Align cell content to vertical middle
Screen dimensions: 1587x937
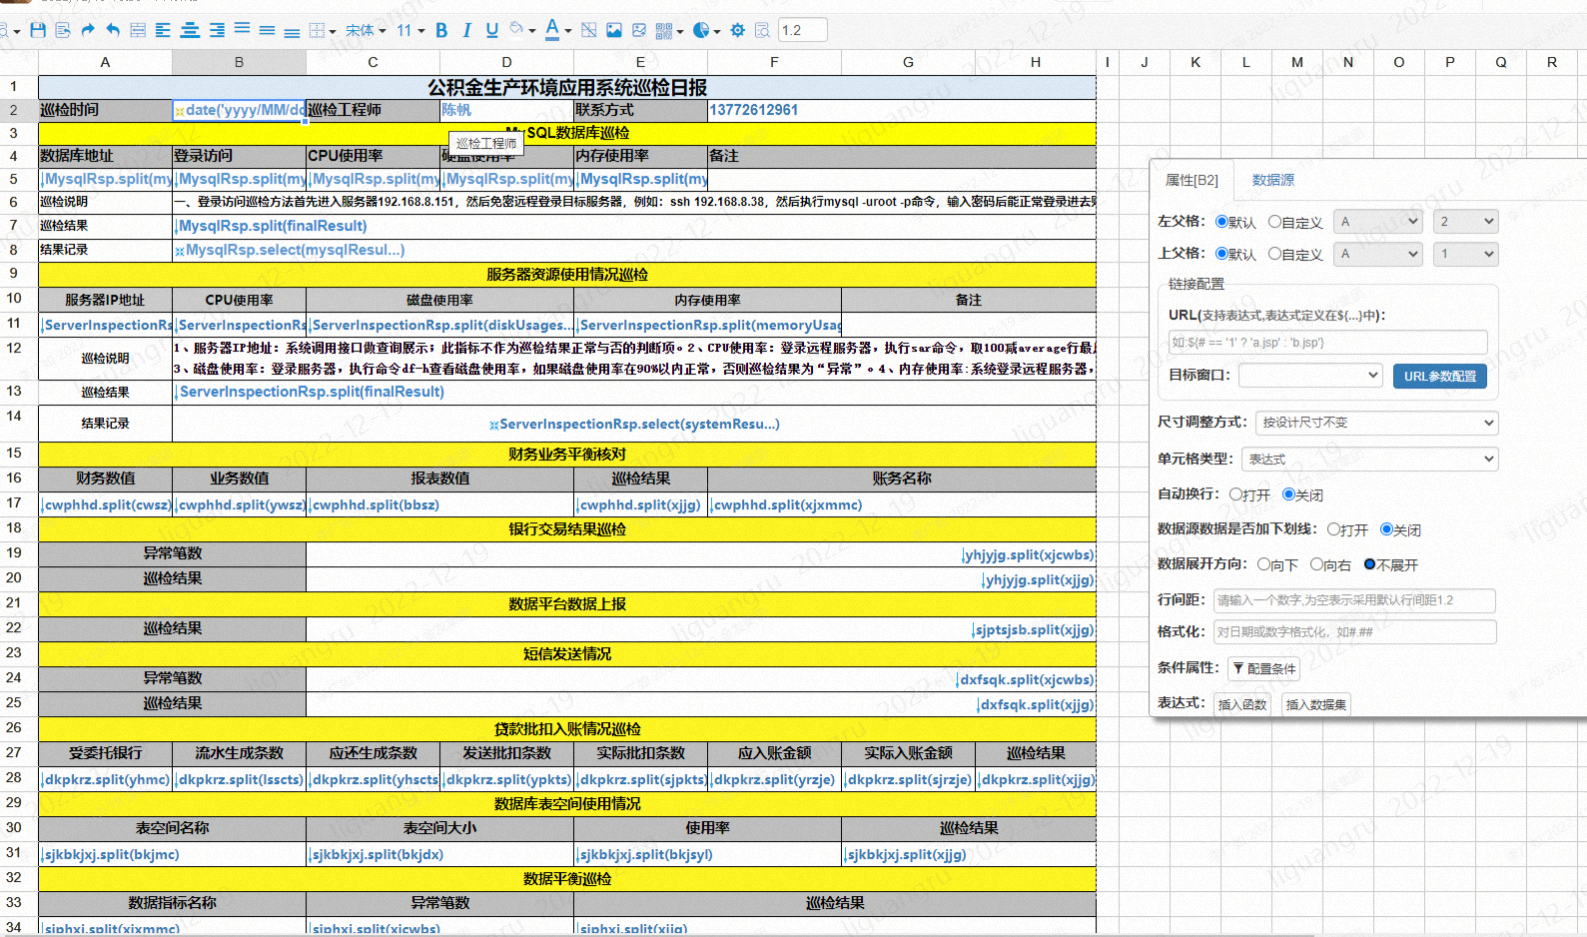coord(267,30)
